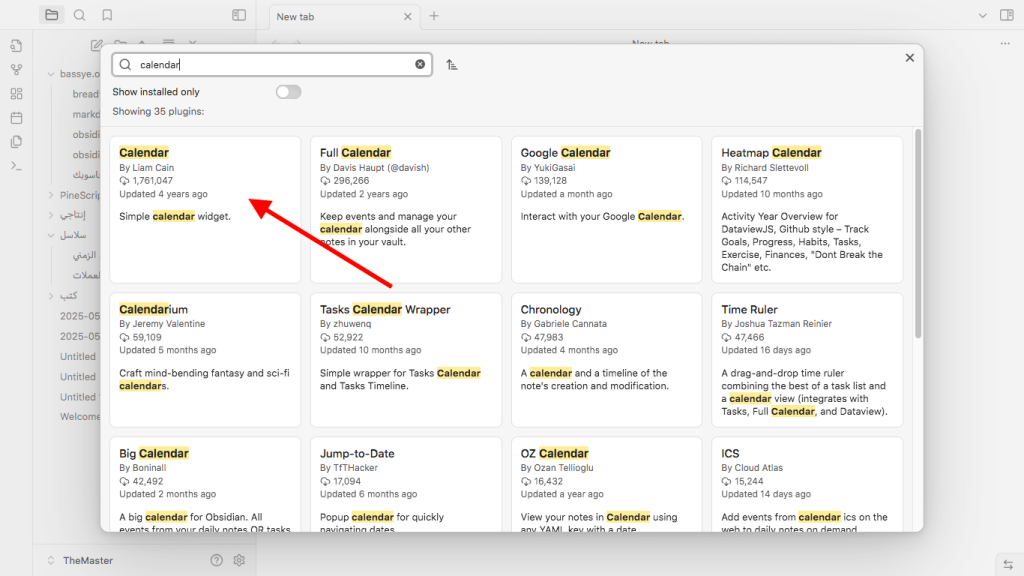This screenshot has height=576, width=1024.
Task: Open the ICS plugin card
Action: (x=807, y=484)
